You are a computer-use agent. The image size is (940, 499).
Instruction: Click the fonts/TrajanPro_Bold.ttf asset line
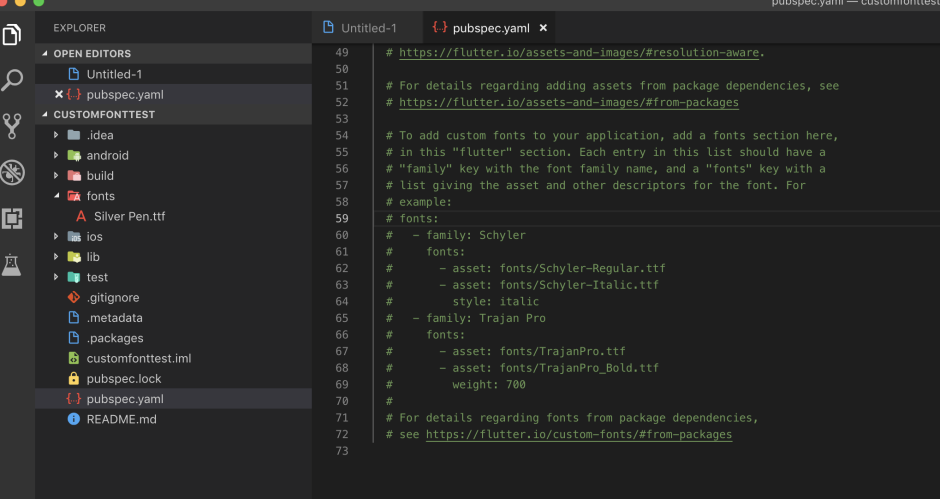pyautogui.click(x=522, y=368)
